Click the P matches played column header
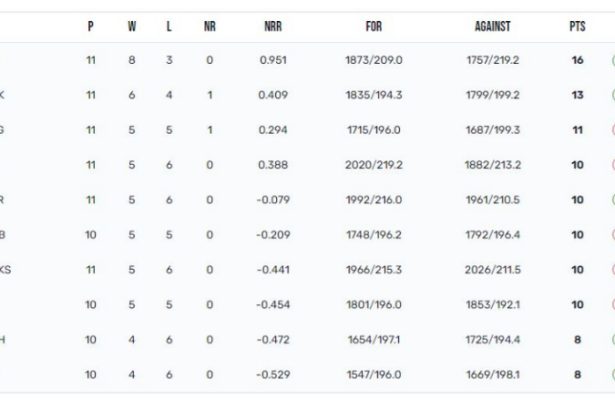 pos(91,27)
